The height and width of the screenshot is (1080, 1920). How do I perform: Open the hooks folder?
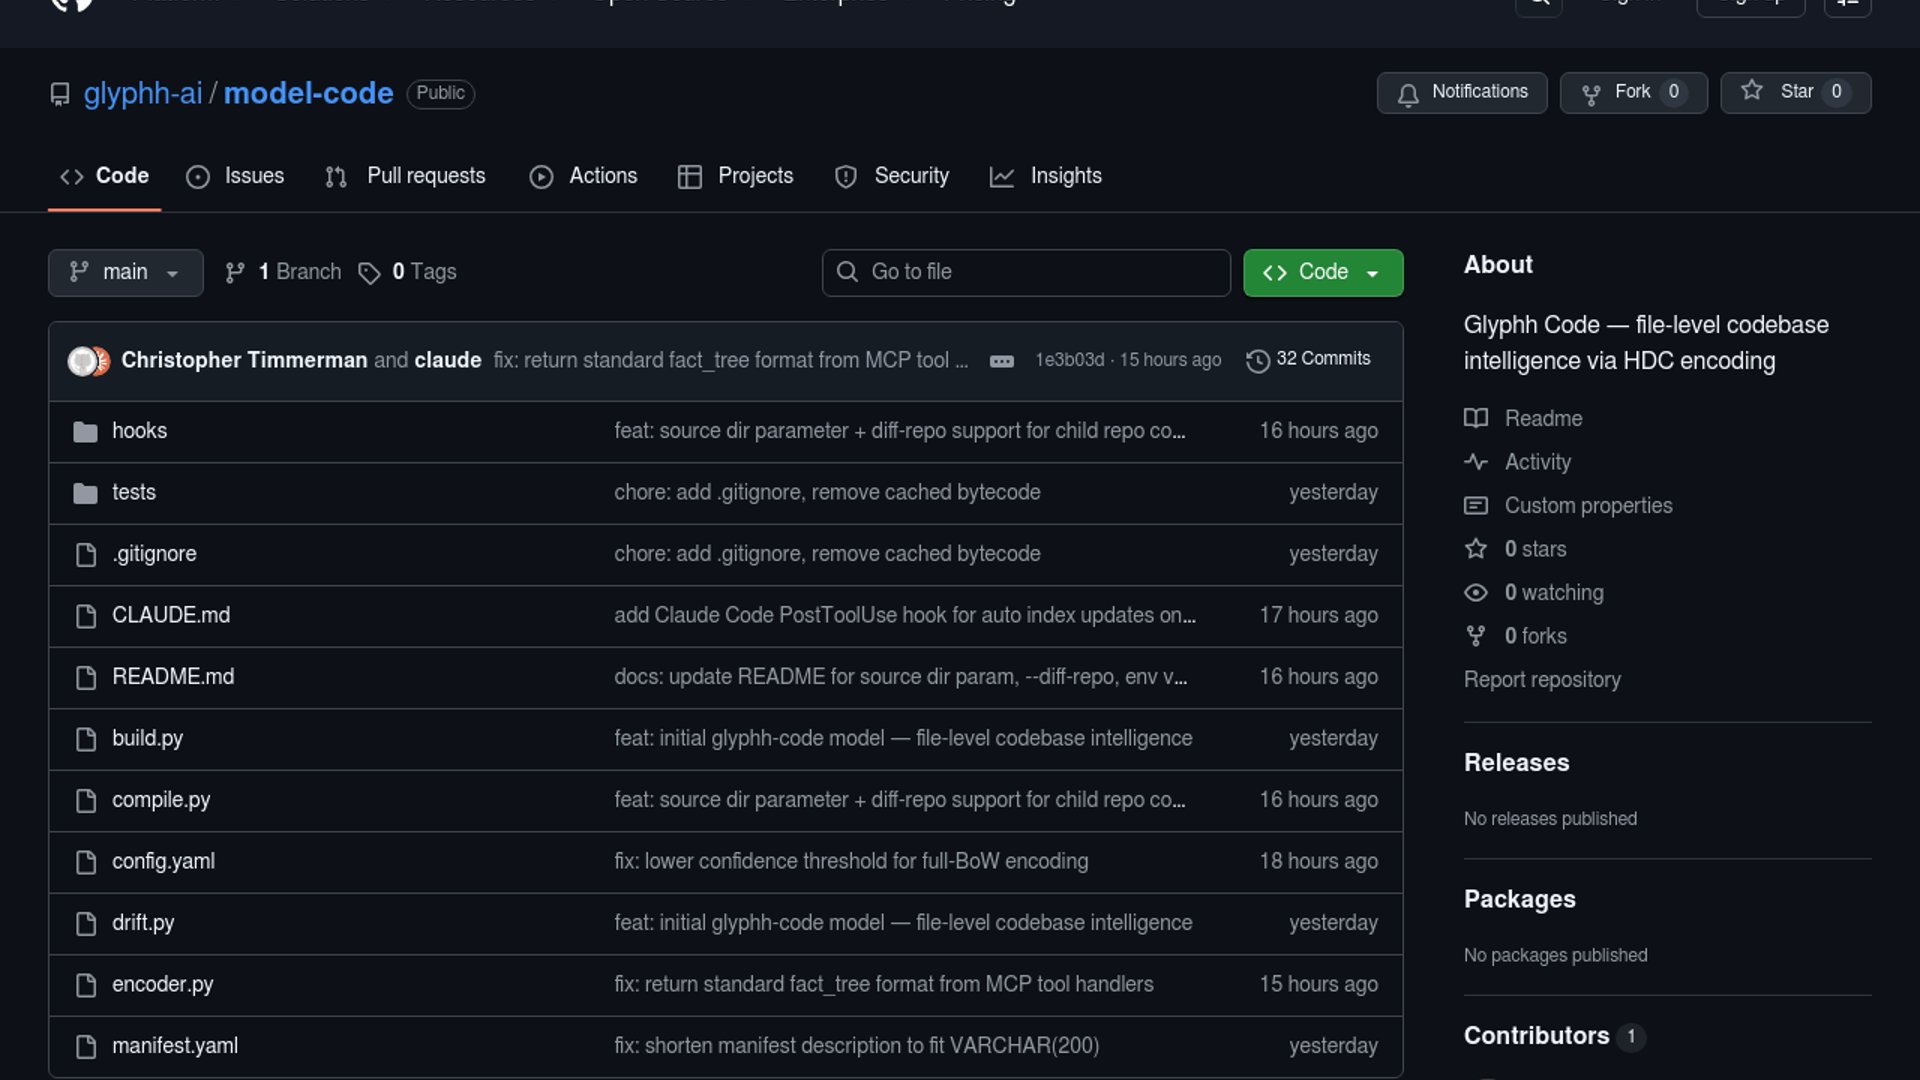(x=139, y=431)
